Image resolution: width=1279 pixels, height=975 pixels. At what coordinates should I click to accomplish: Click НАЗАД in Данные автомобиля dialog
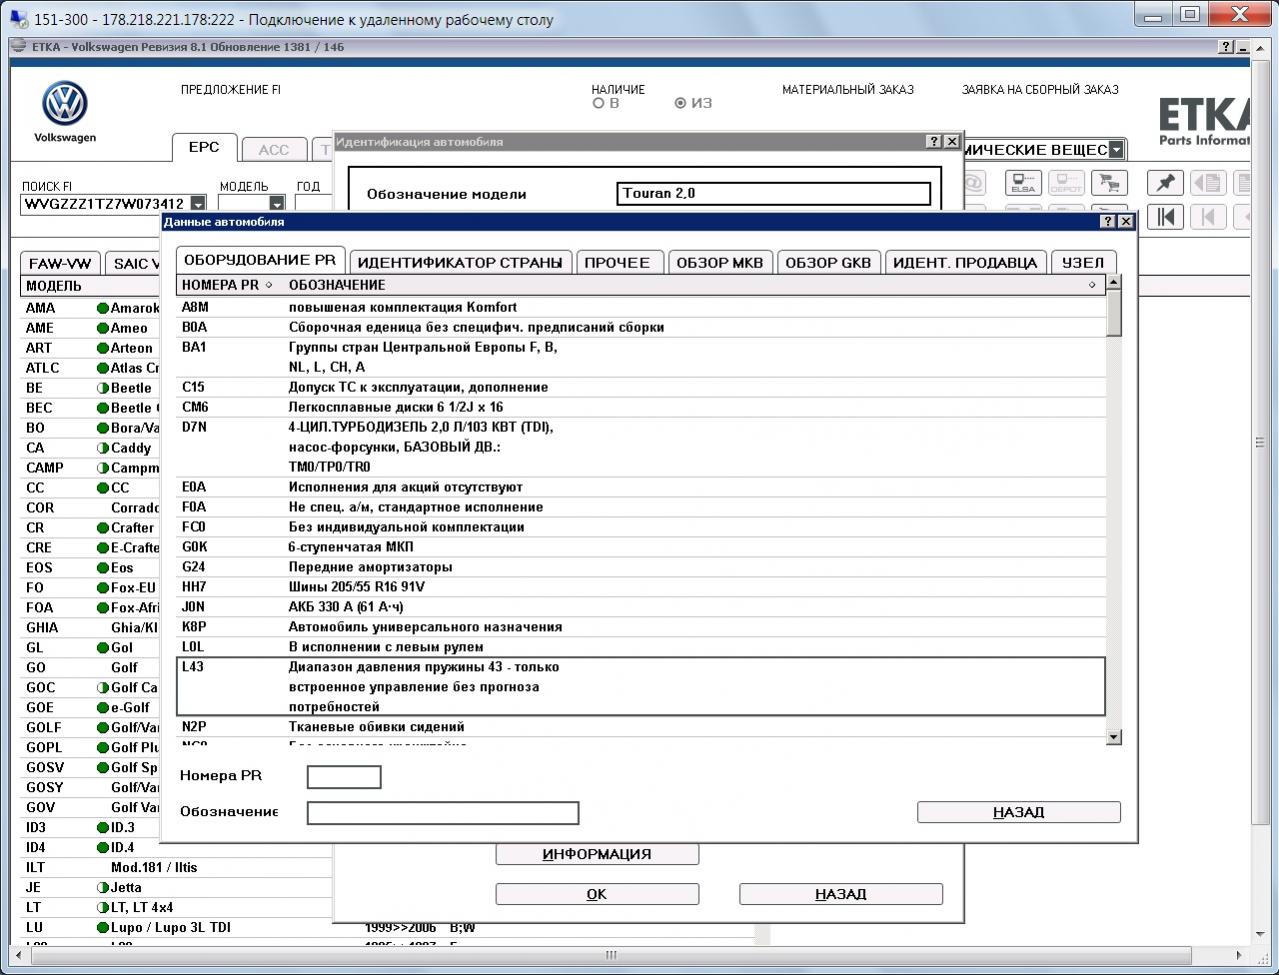pos(1019,812)
